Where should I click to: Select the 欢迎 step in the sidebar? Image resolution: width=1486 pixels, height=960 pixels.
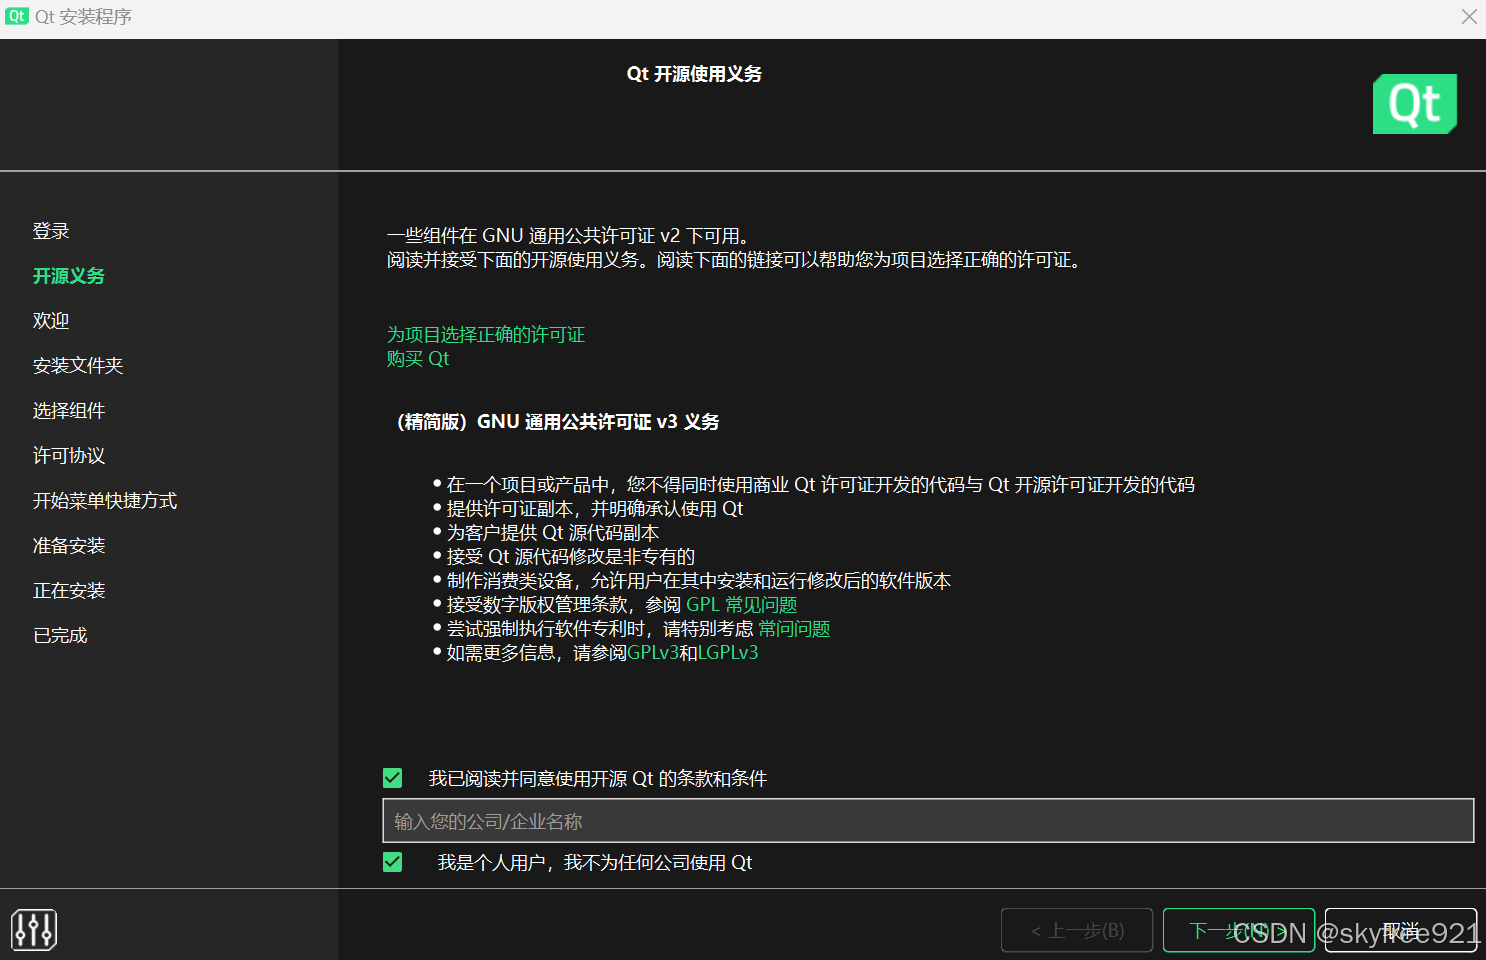[x=51, y=321]
